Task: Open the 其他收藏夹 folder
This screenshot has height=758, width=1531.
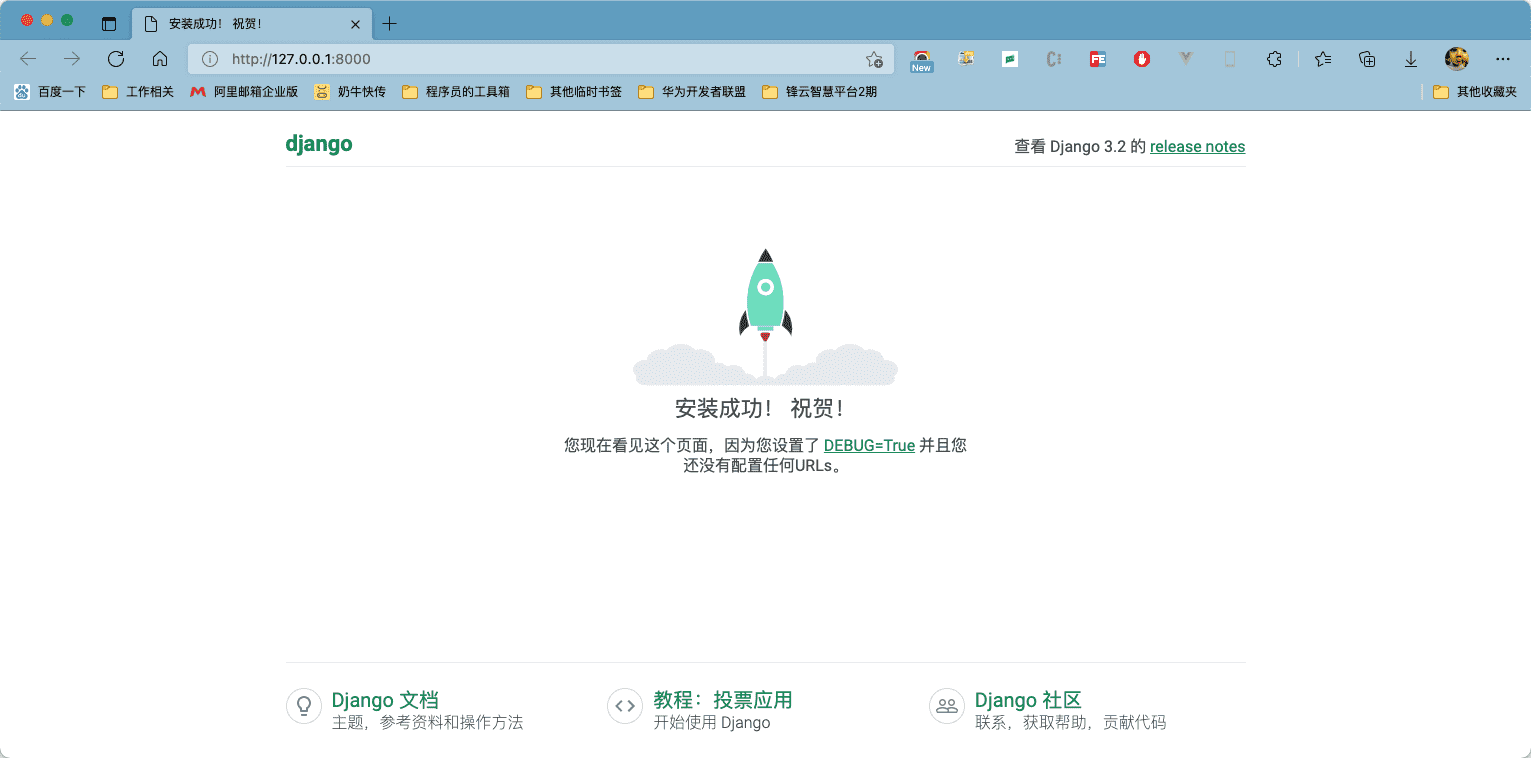Action: coord(1475,92)
